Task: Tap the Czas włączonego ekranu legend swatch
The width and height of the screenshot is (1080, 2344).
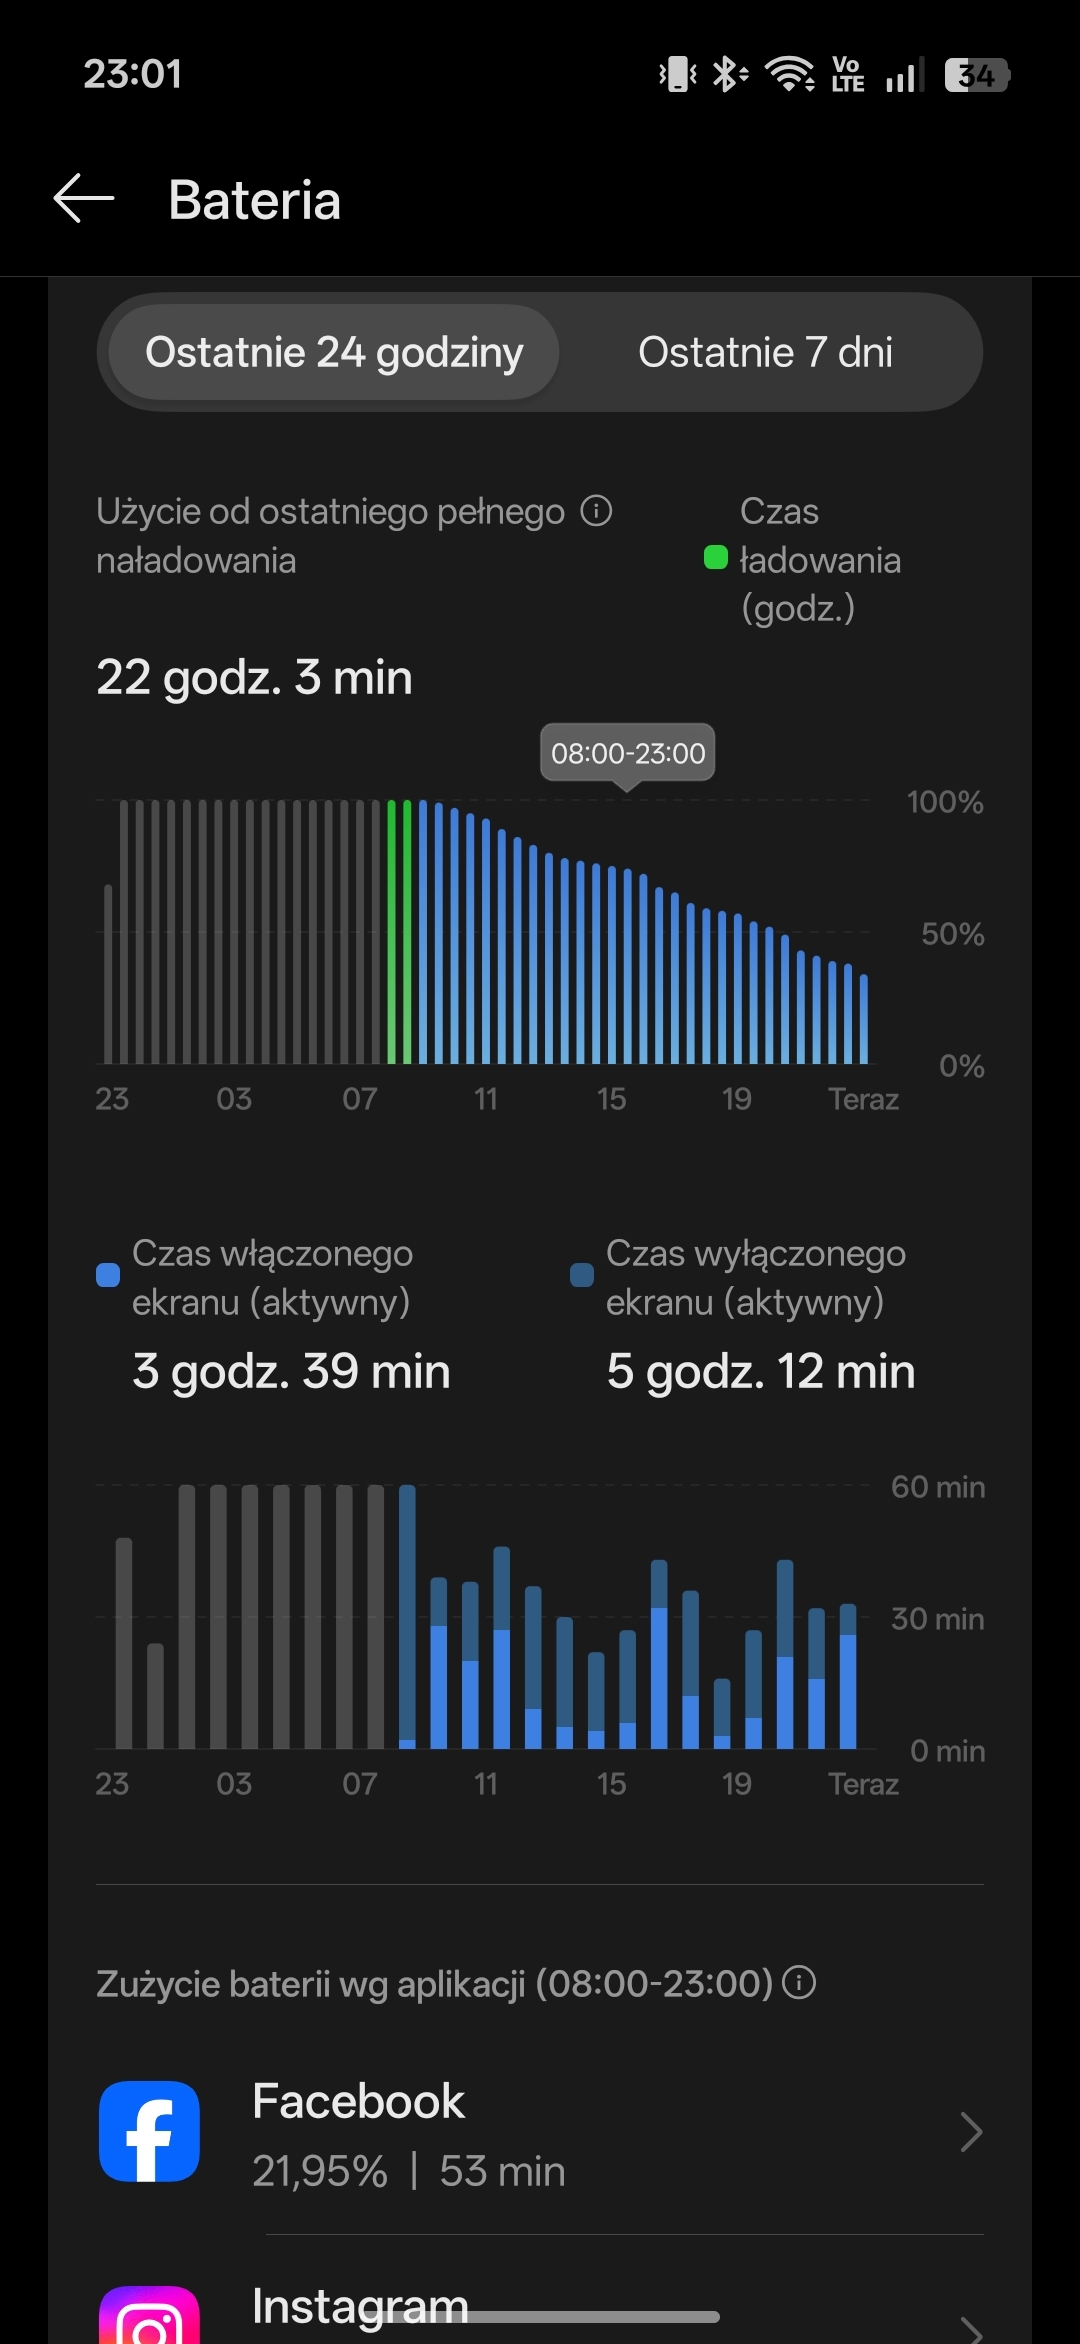Action: 108,1275
